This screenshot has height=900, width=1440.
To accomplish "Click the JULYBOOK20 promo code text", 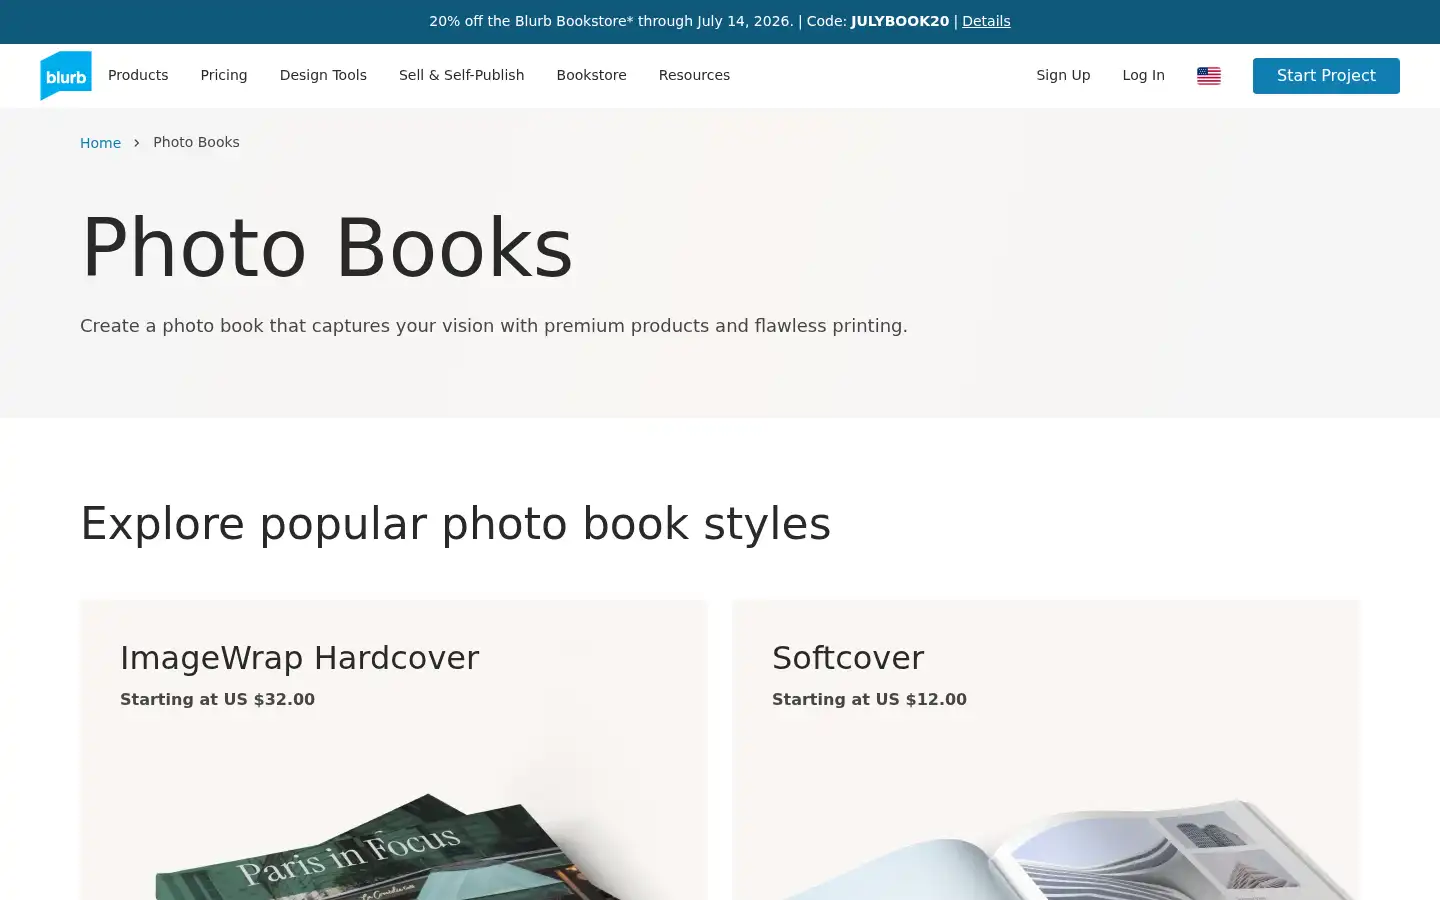I will (900, 21).
